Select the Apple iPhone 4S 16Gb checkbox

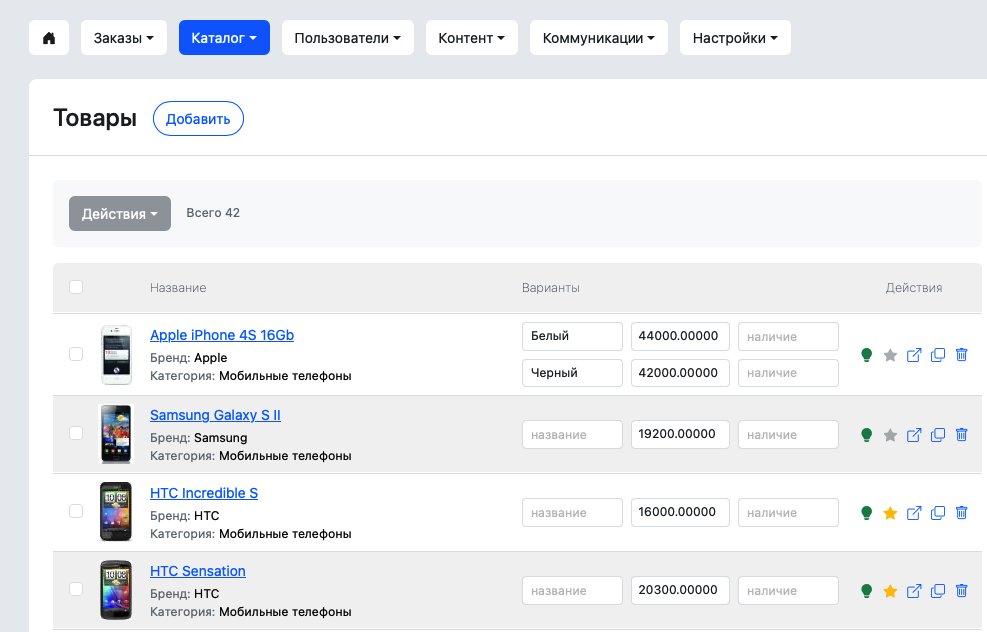tap(76, 354)
